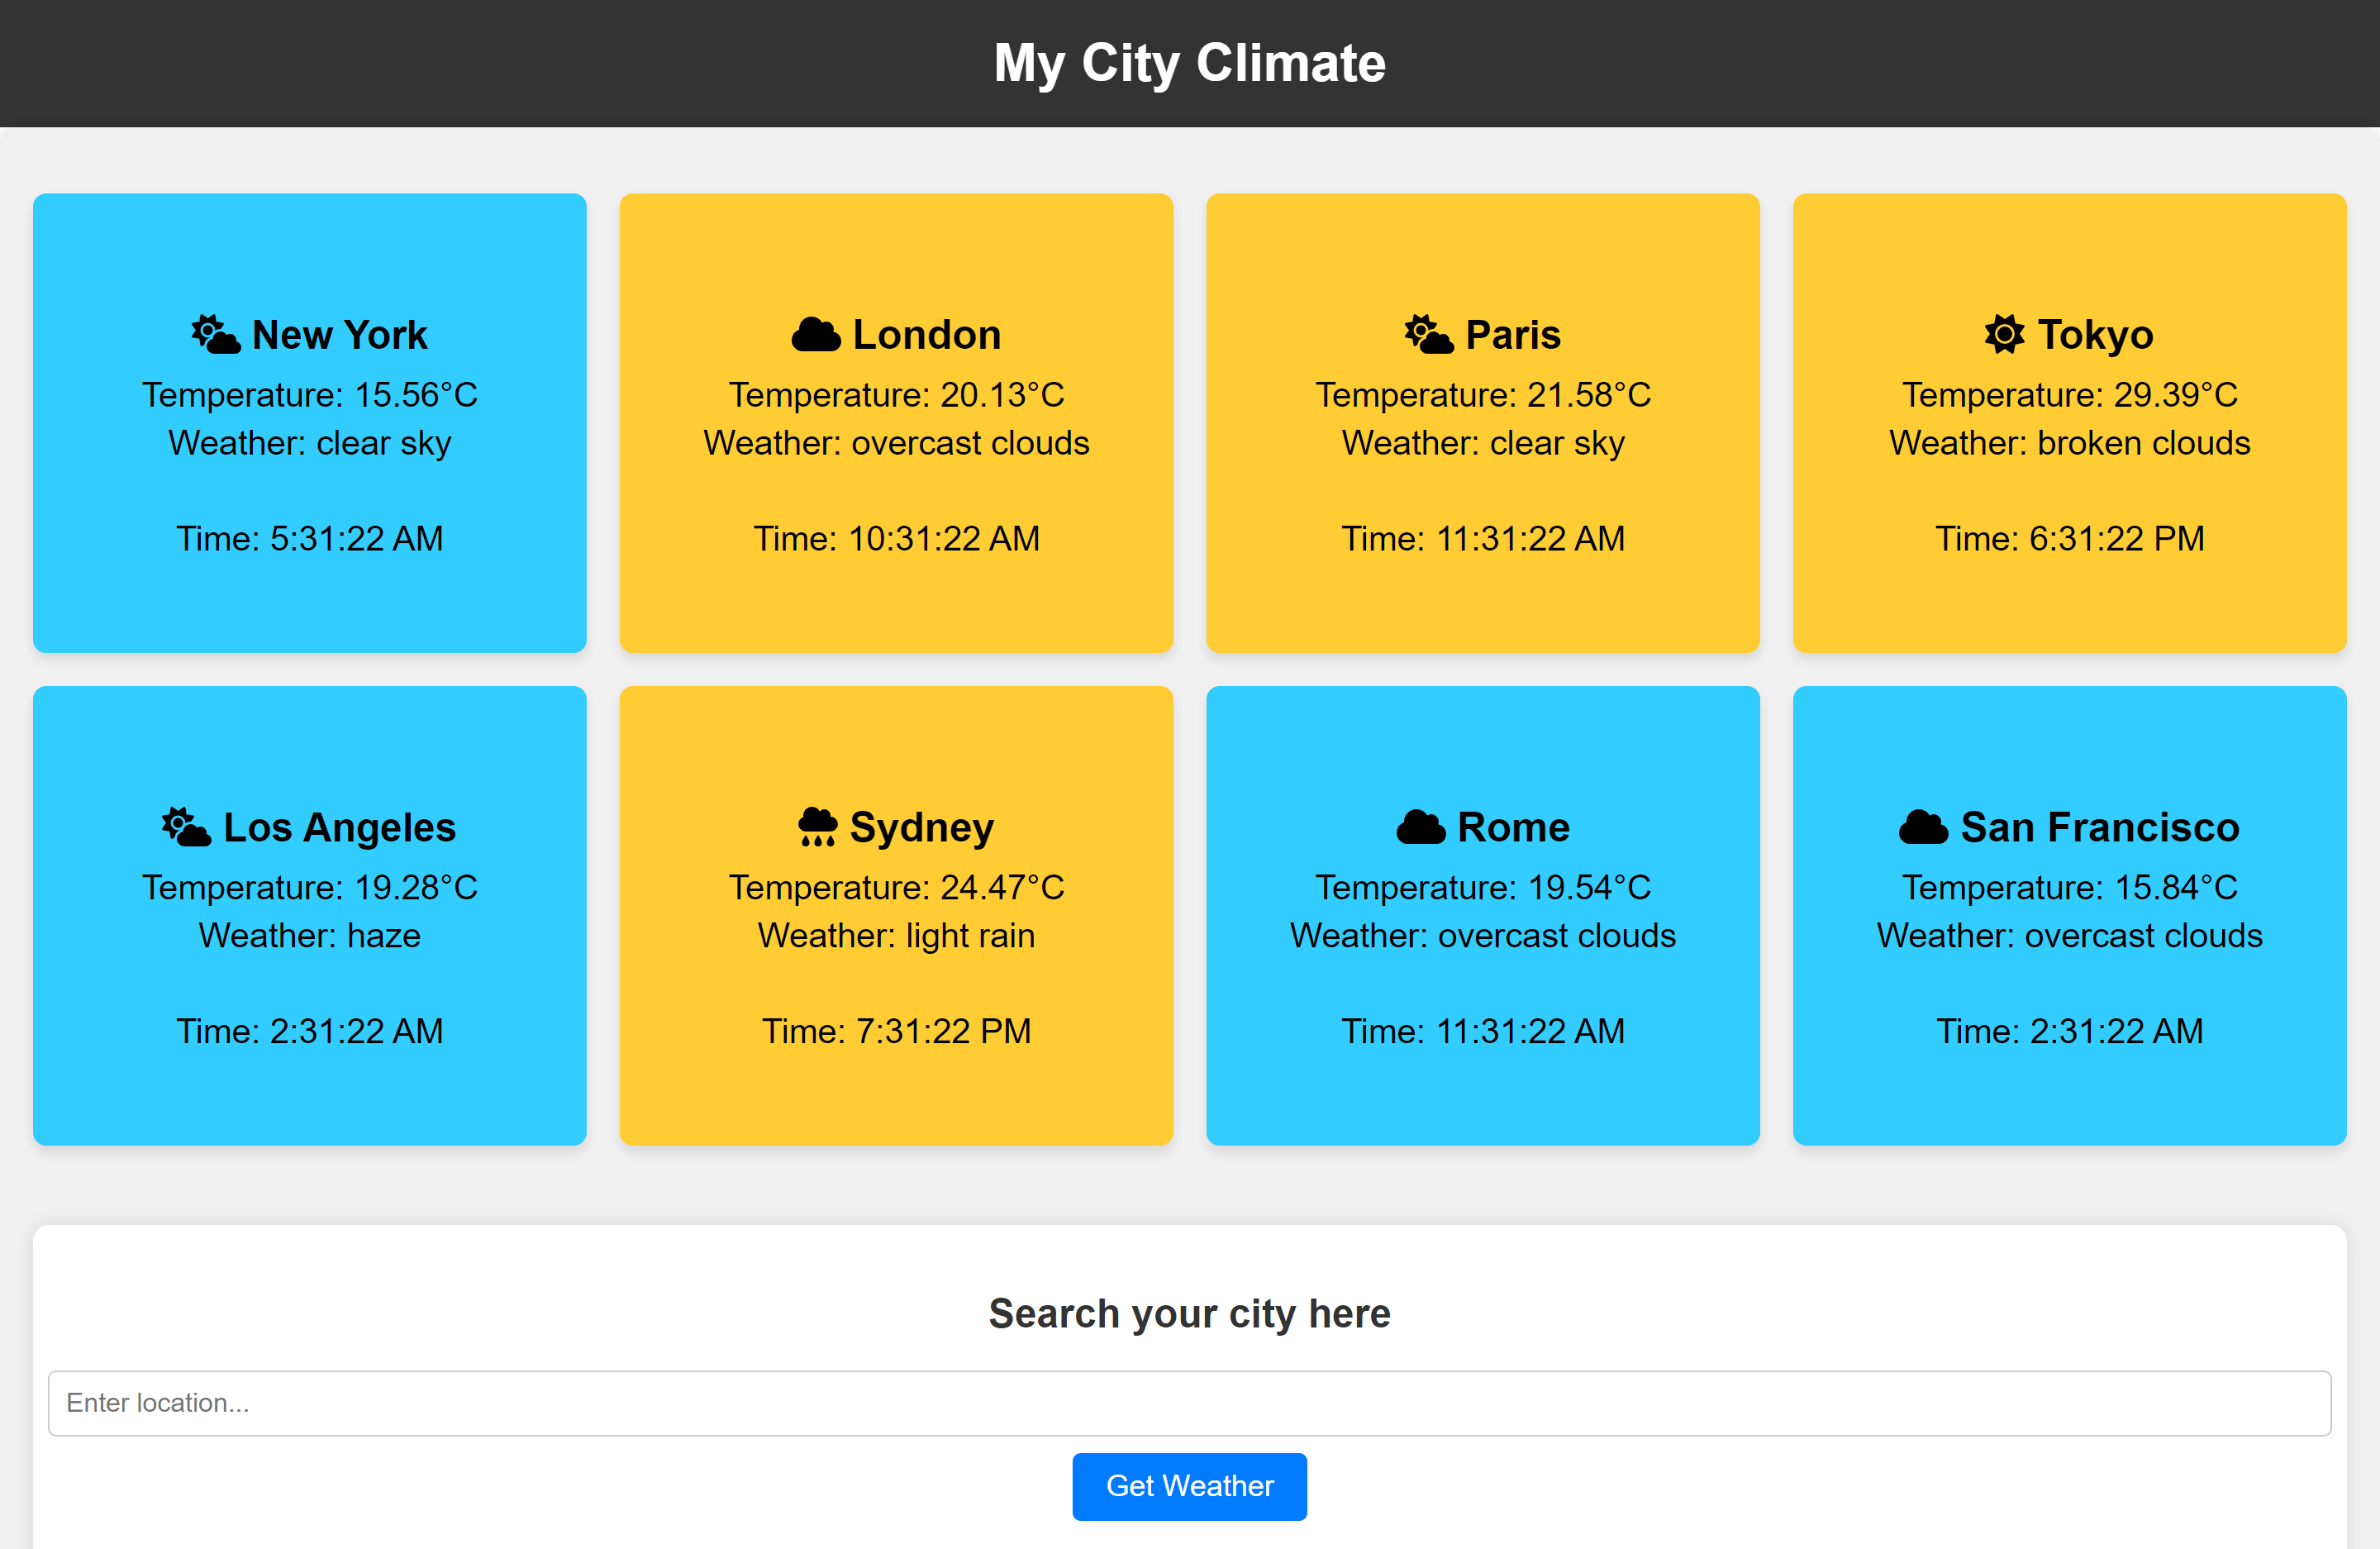Click the New York time display
This screenshot has width=2380, height=1549.
[x=309, y=539]
